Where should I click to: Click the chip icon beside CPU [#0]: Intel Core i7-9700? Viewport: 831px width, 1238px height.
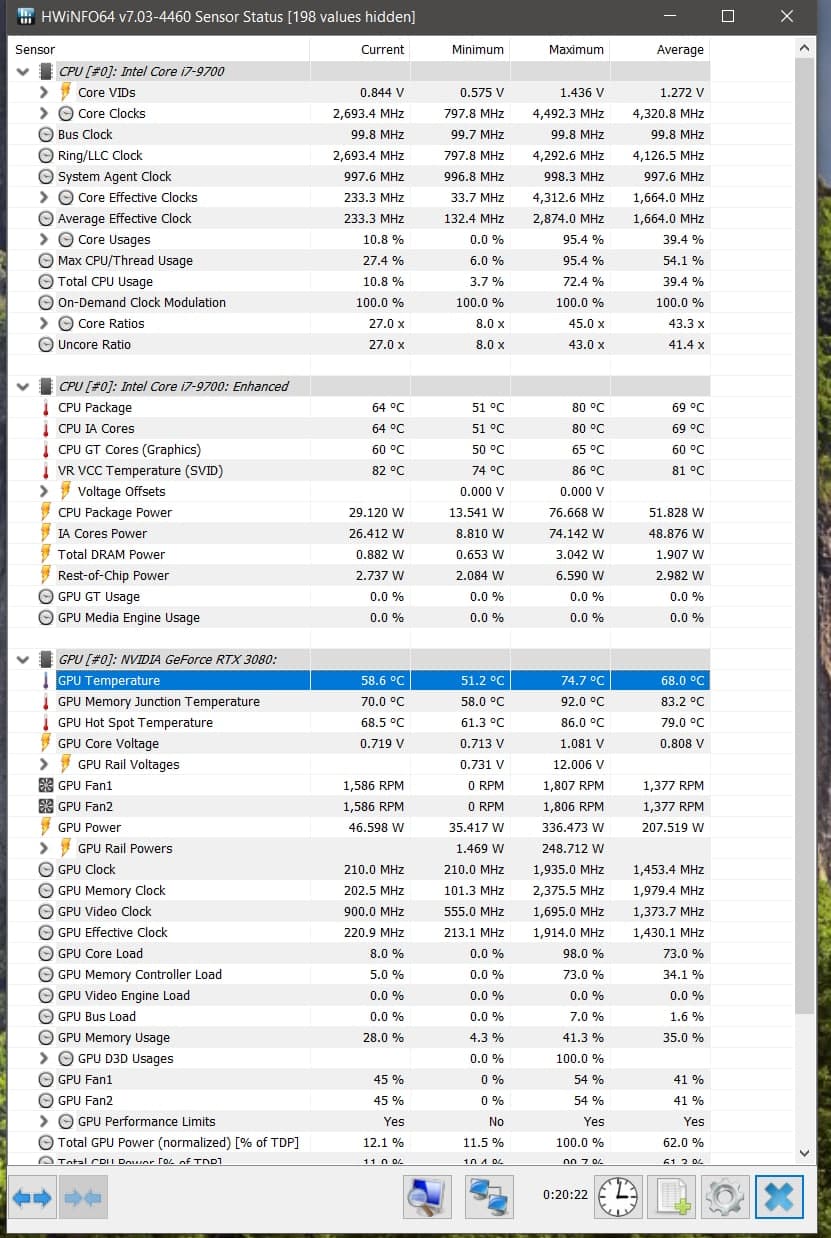pyautogui.click(x=46, y=71)
